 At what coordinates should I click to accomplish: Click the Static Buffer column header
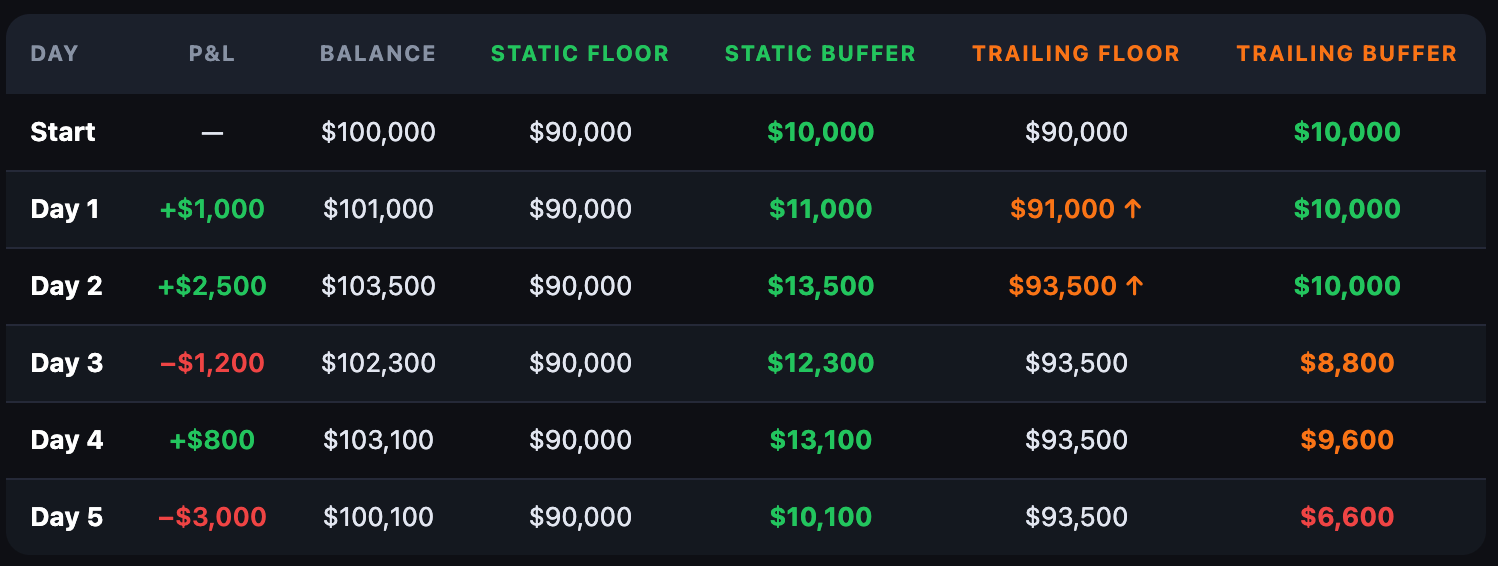[820, 54]
